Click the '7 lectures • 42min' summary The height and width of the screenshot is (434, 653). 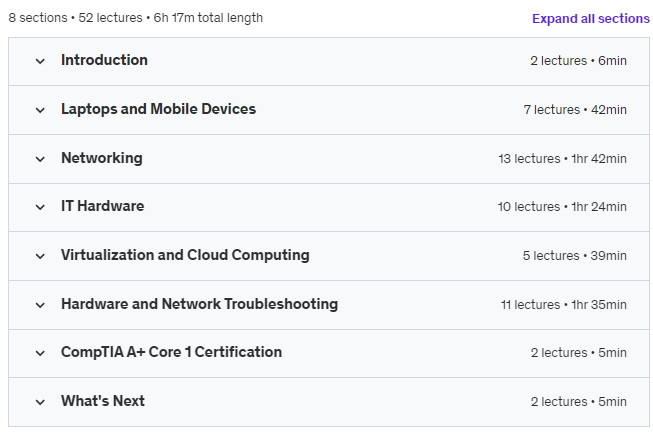tap(575, 110)
